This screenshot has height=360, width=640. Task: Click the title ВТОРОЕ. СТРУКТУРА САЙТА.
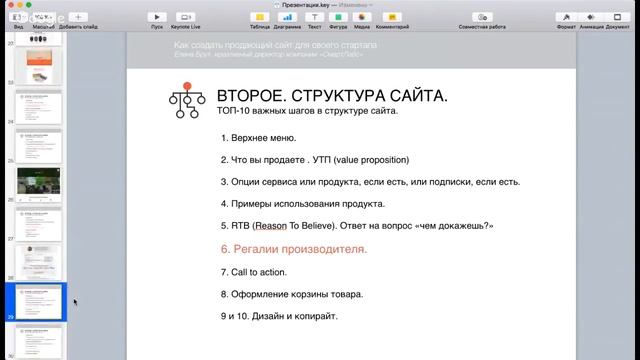(332, 96)
